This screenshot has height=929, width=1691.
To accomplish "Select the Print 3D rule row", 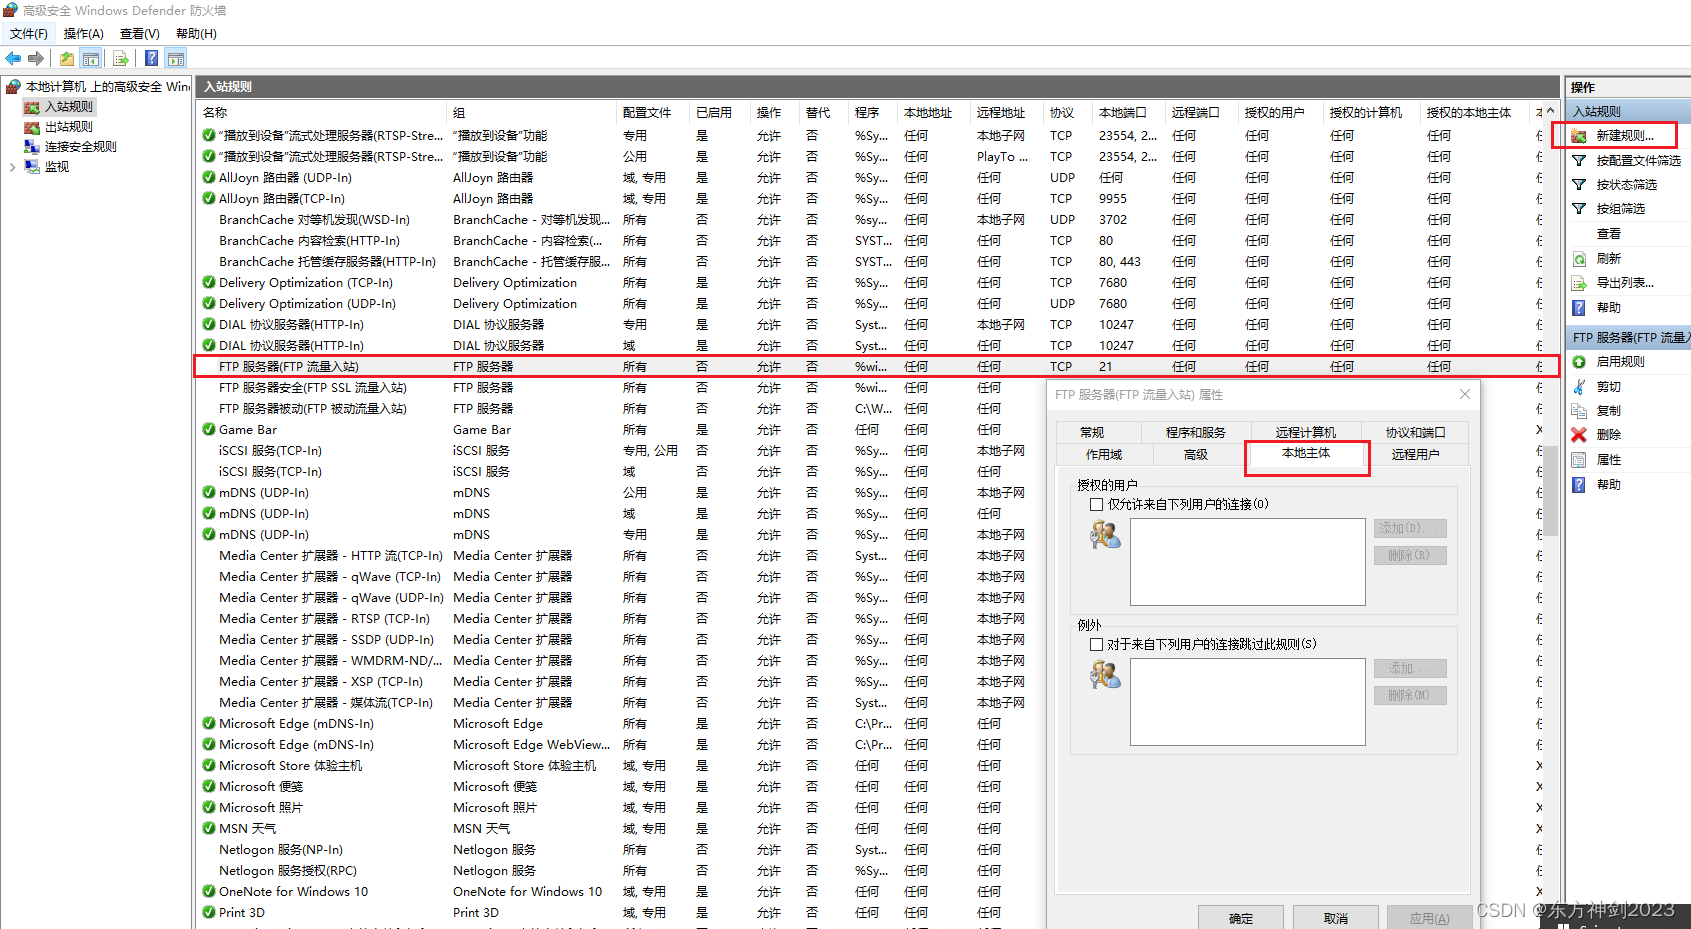I will [242, 913].
